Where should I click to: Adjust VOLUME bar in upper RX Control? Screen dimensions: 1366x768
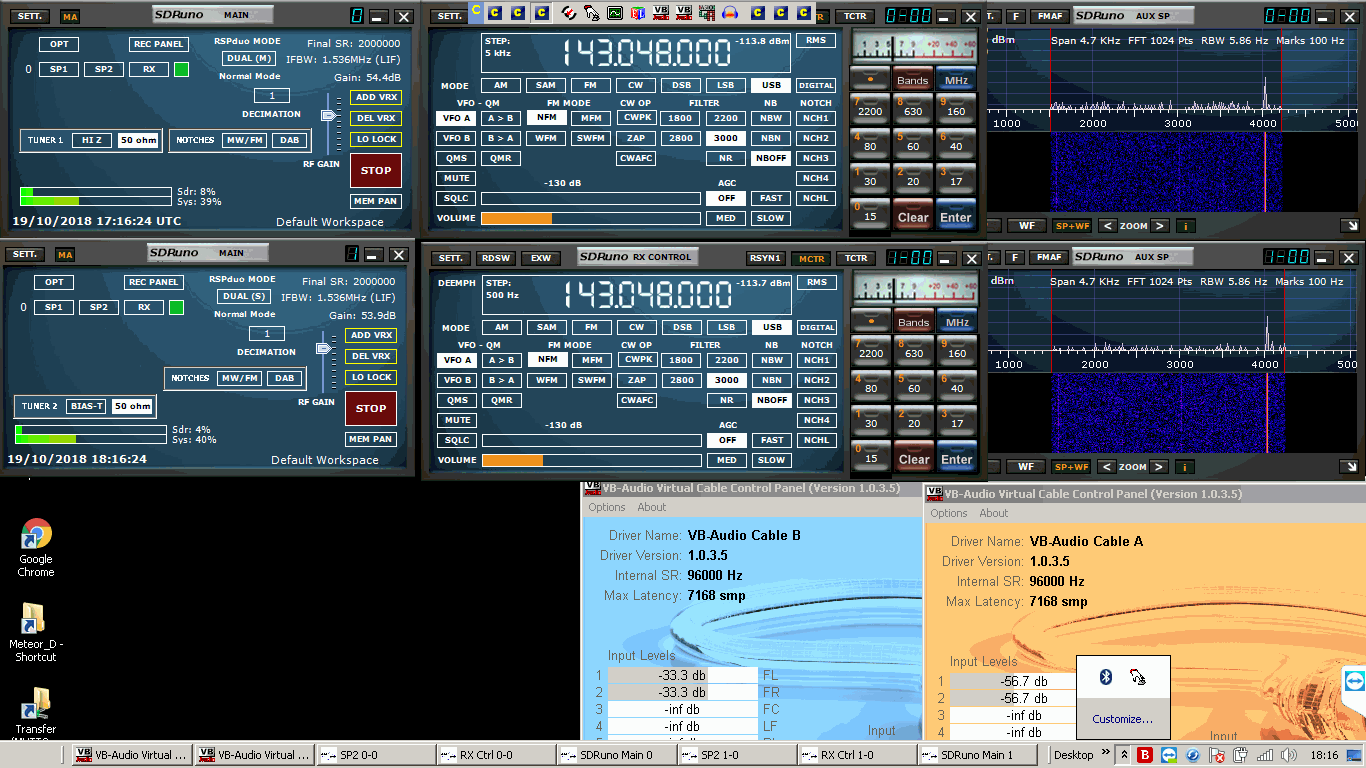(591, 218)
